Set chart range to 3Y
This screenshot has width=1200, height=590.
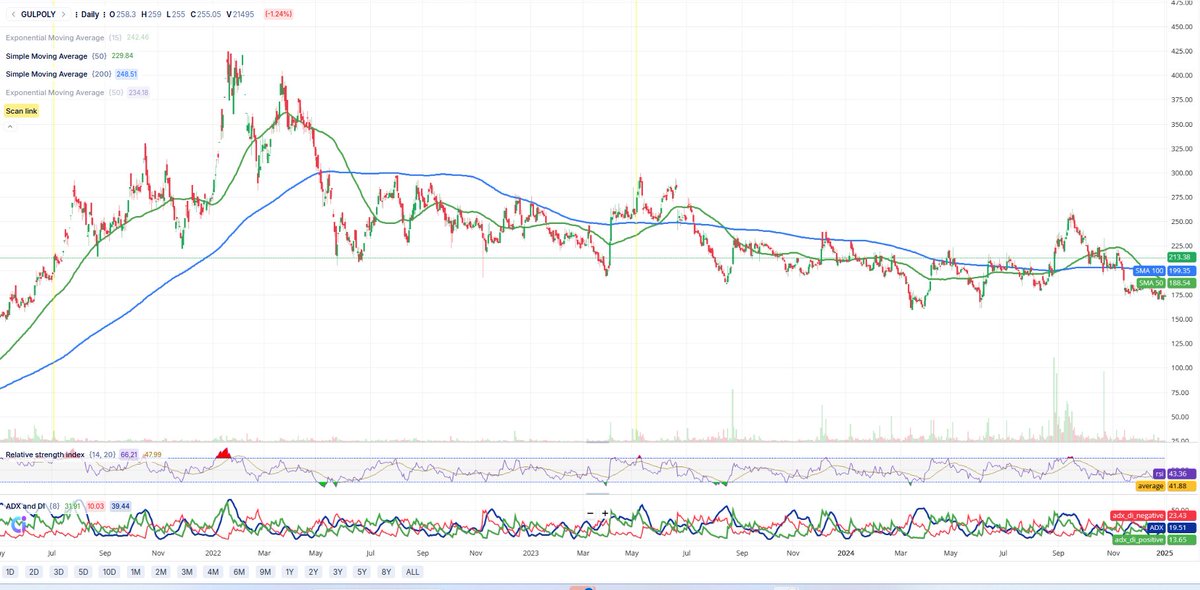339,572
